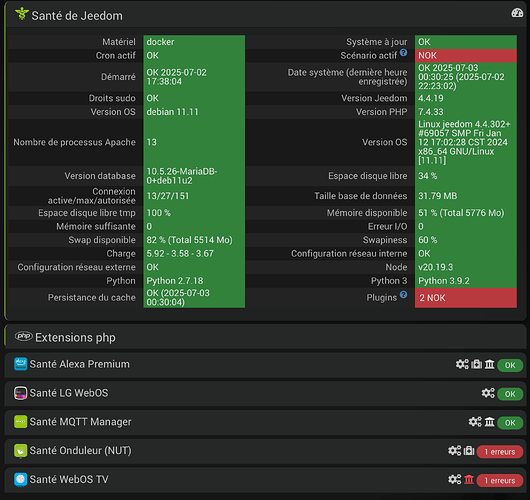530x500 pixels.
Task: Click help icon next to Scénario actif
Action: coord(403,53)
